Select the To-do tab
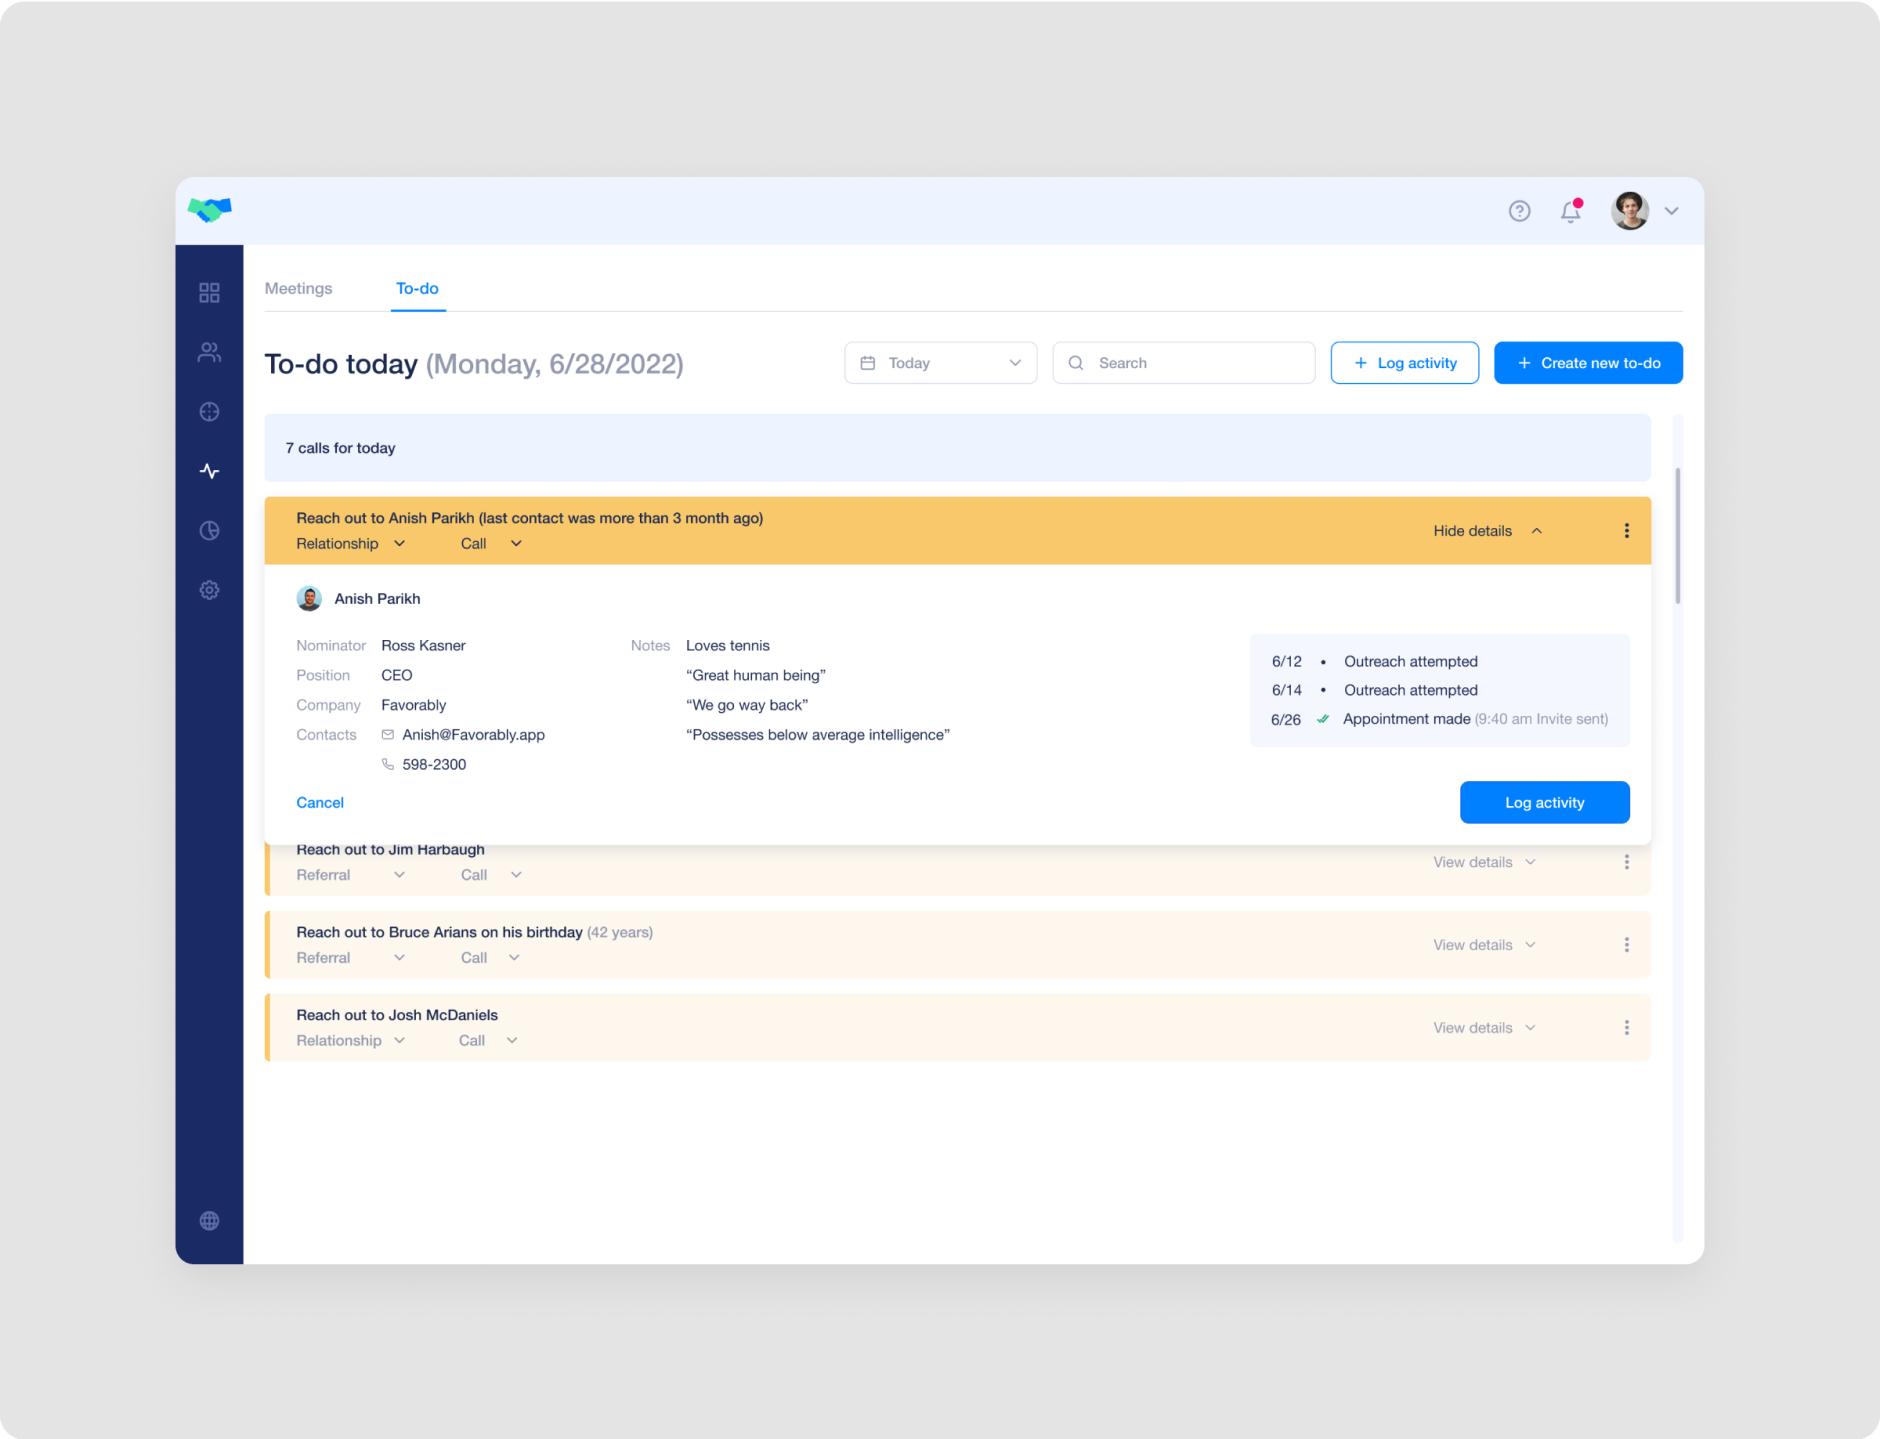1880x1439 pixels. coord(417,288)
